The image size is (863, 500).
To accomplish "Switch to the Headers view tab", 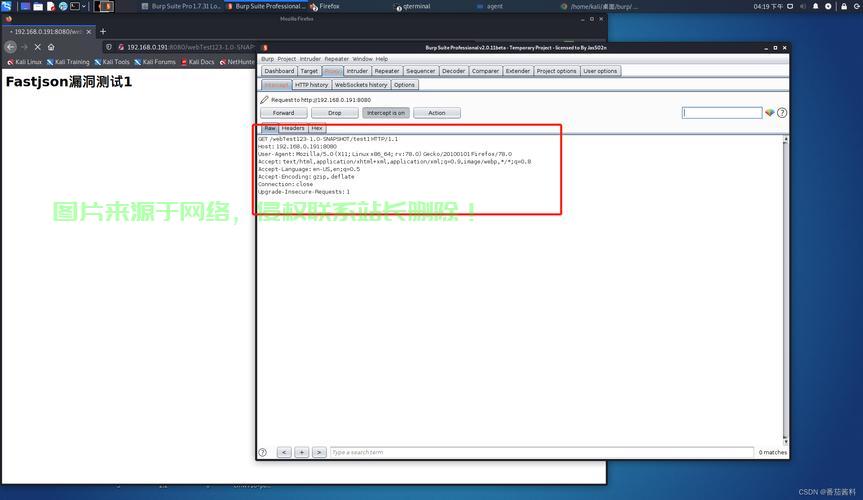I will coord(293,128).
